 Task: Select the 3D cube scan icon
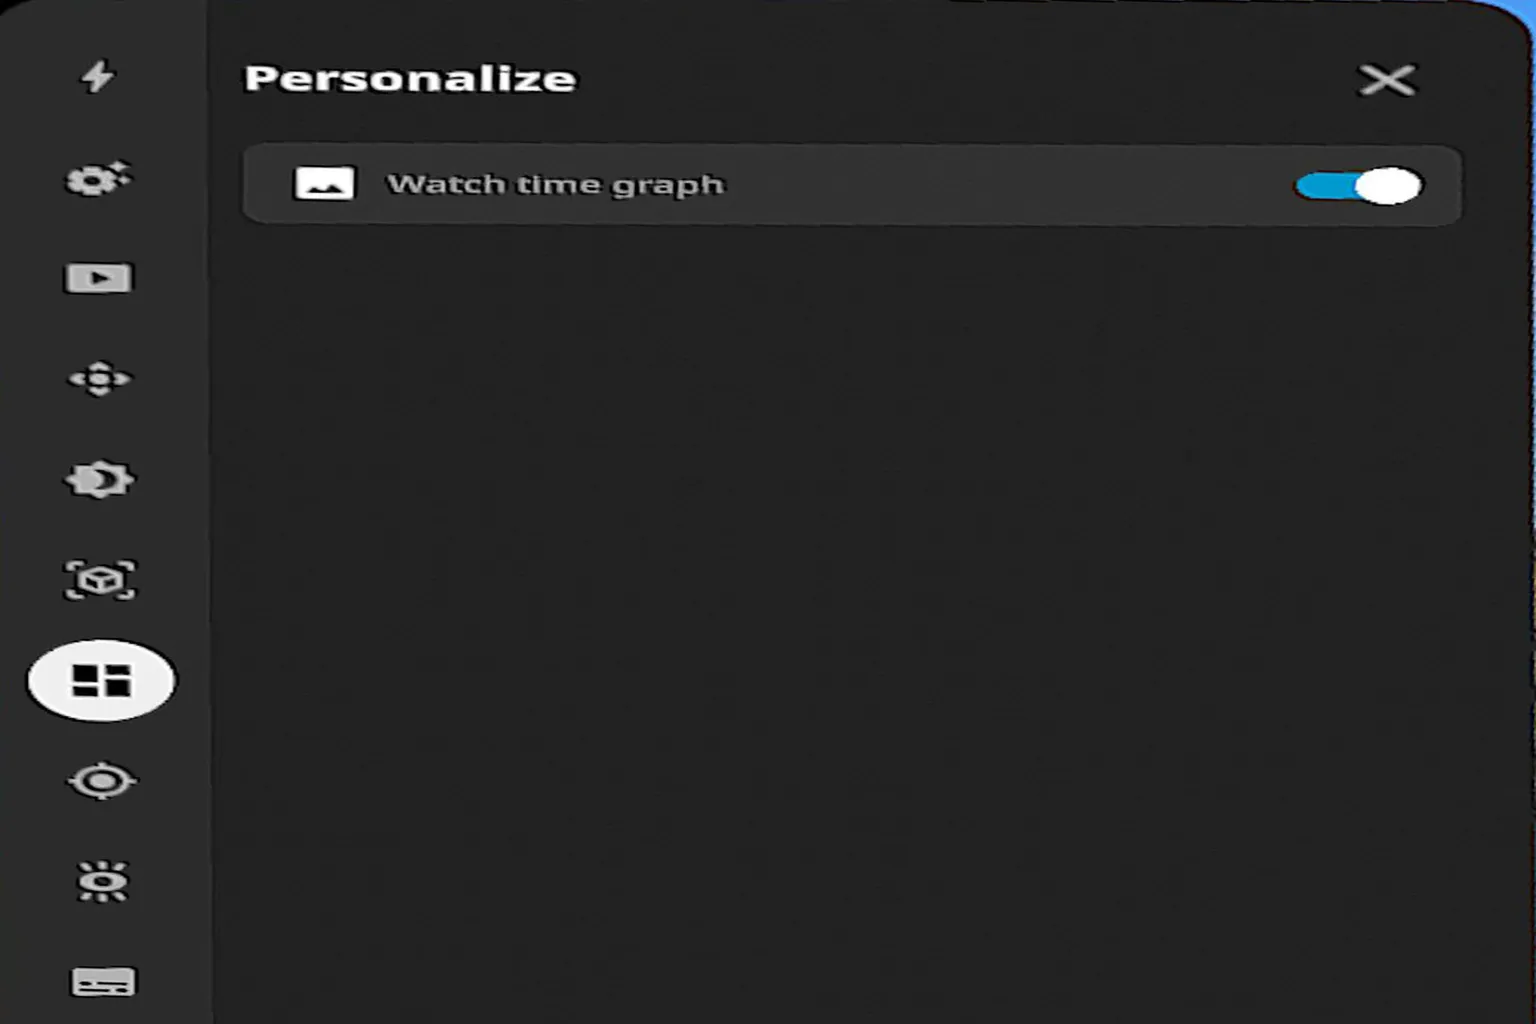pos(100,580)
